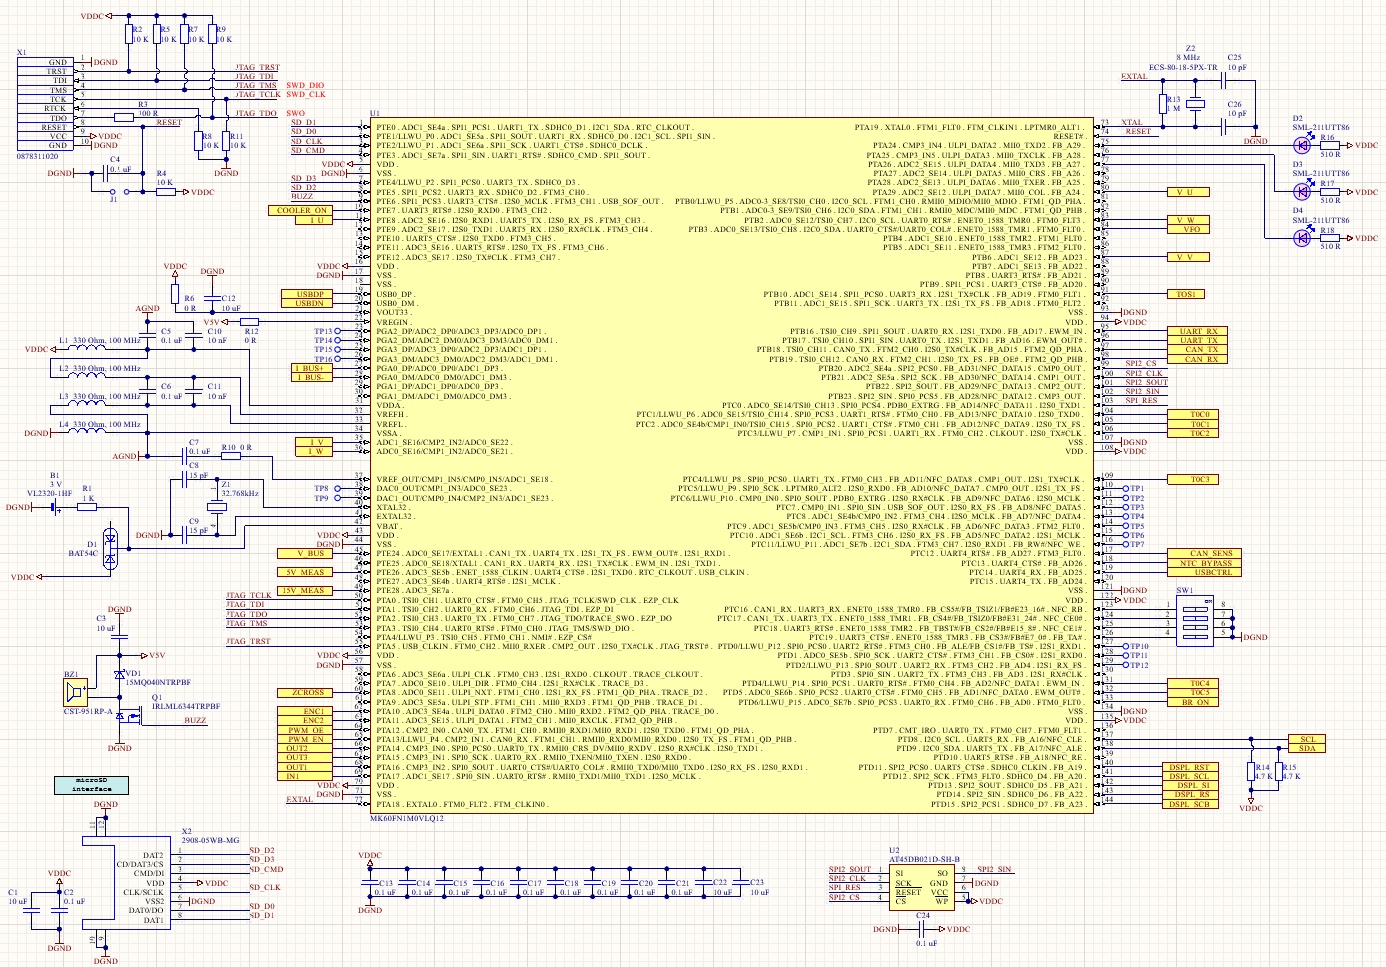The width and height of the screenshot is (1386, 967).
Task: Click the B1 battery symbol
Action: (x=54, y=507)
